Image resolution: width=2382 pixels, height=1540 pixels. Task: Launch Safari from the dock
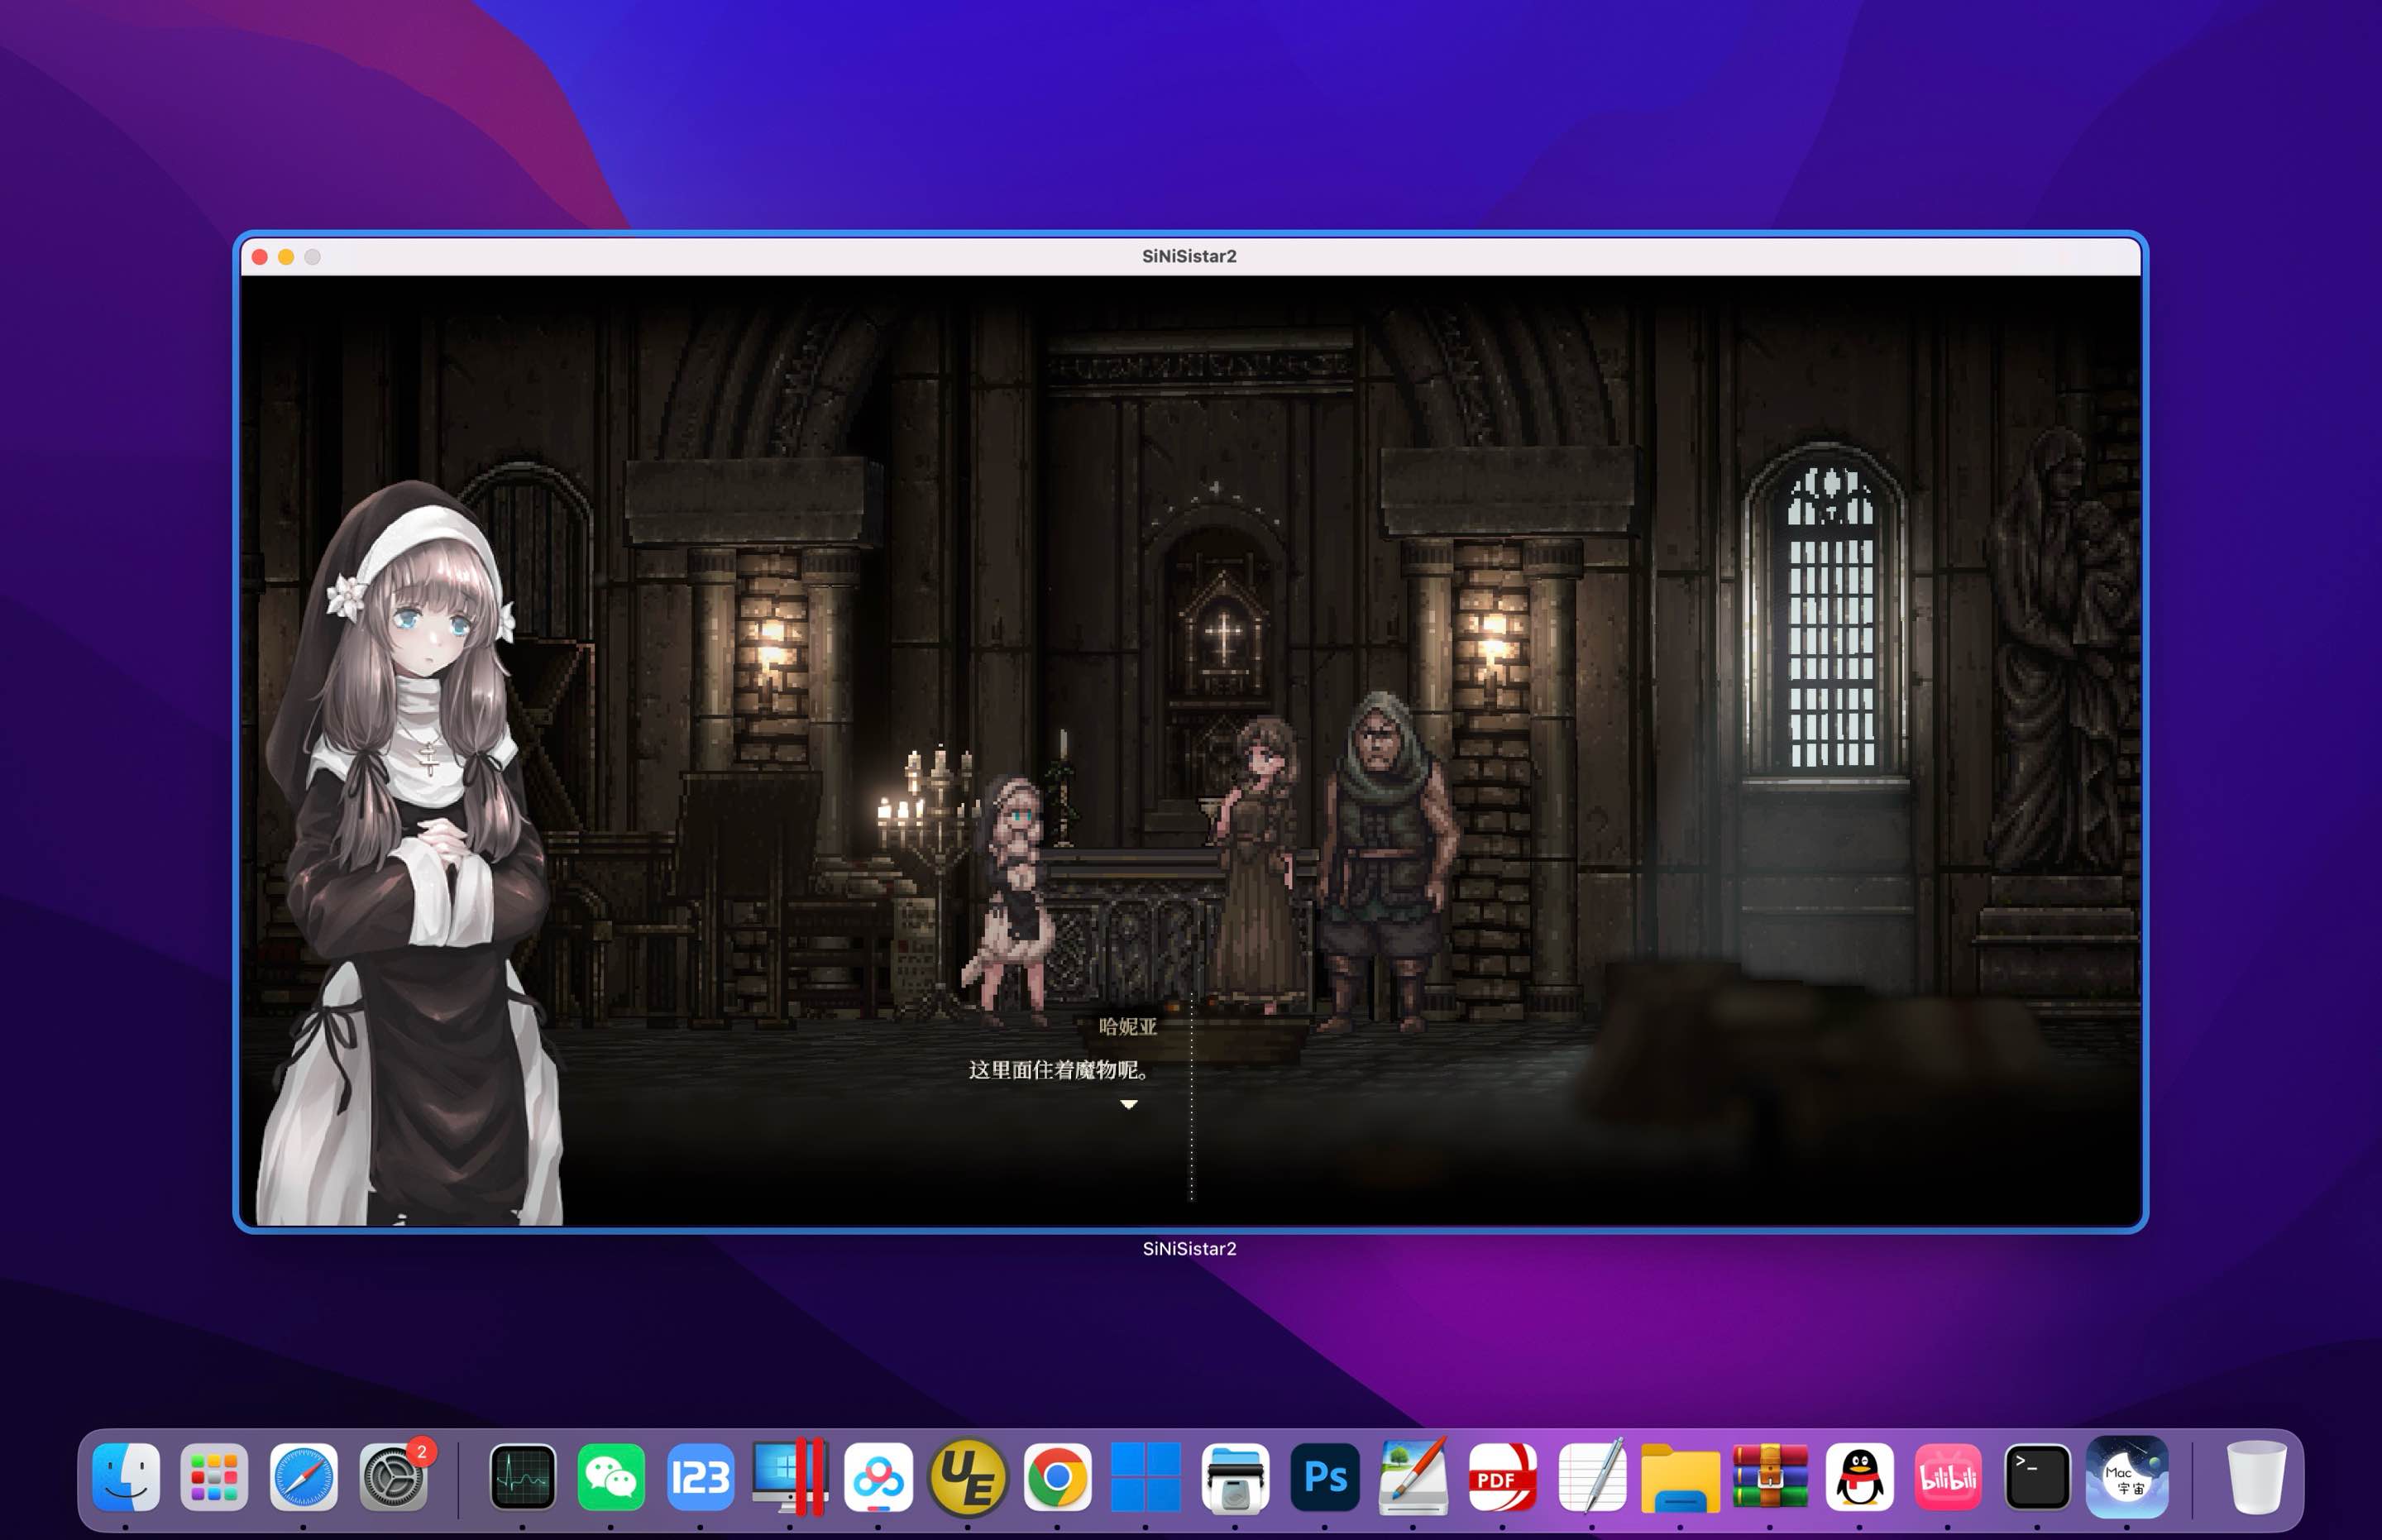[303, 1476]
